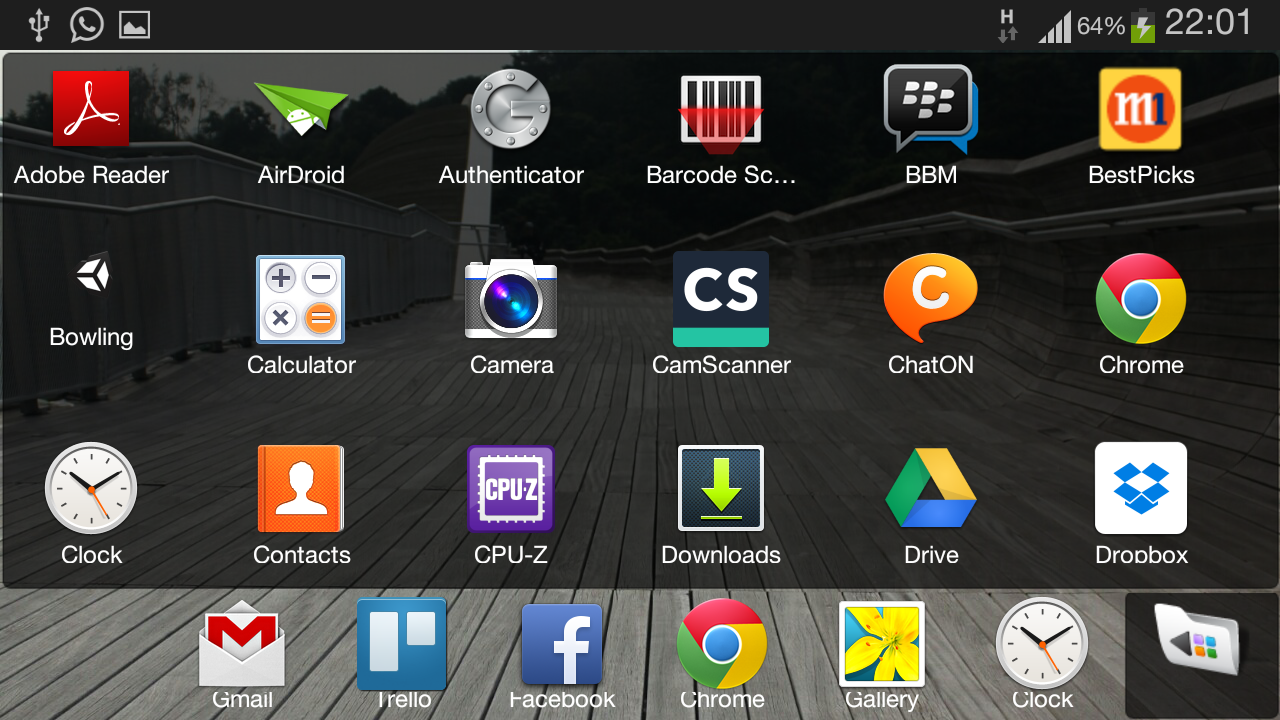Screen dimensions: 1280x720
Task: Open the Authenticator app
Action: tap(511, 109)
